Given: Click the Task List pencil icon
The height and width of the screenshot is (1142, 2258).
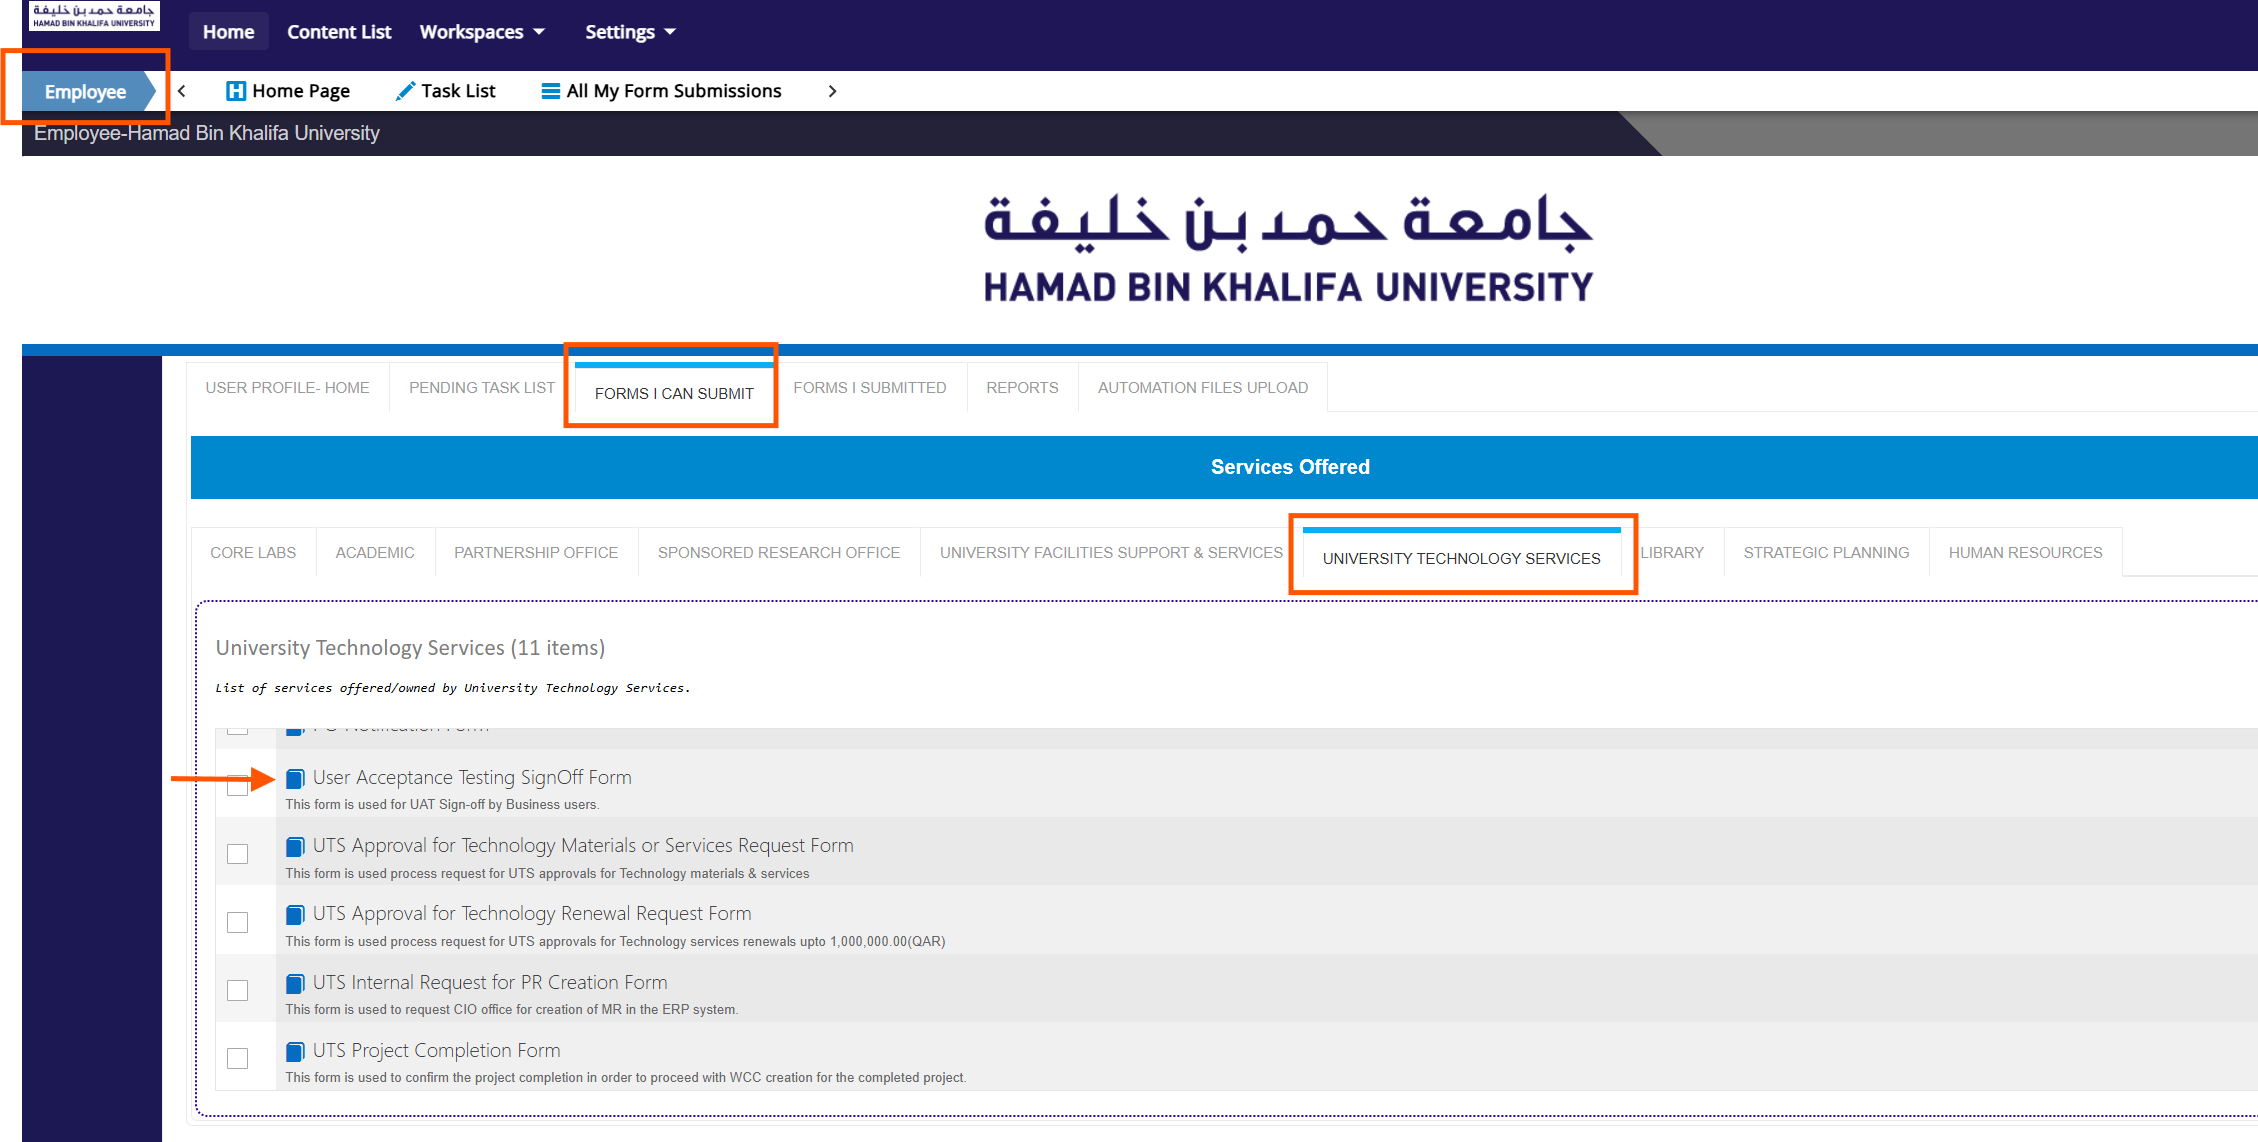Looking at the screenshot, I should pos(405,91).
